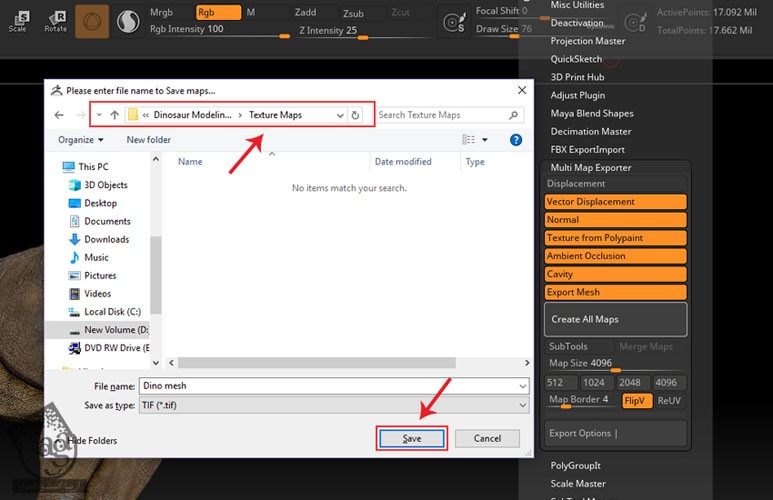Image resolution: width=773 pixels, height=500 pixels.
Task: Click the refresh folder icon
Action: pyautogui.click(x=355, y=115)
